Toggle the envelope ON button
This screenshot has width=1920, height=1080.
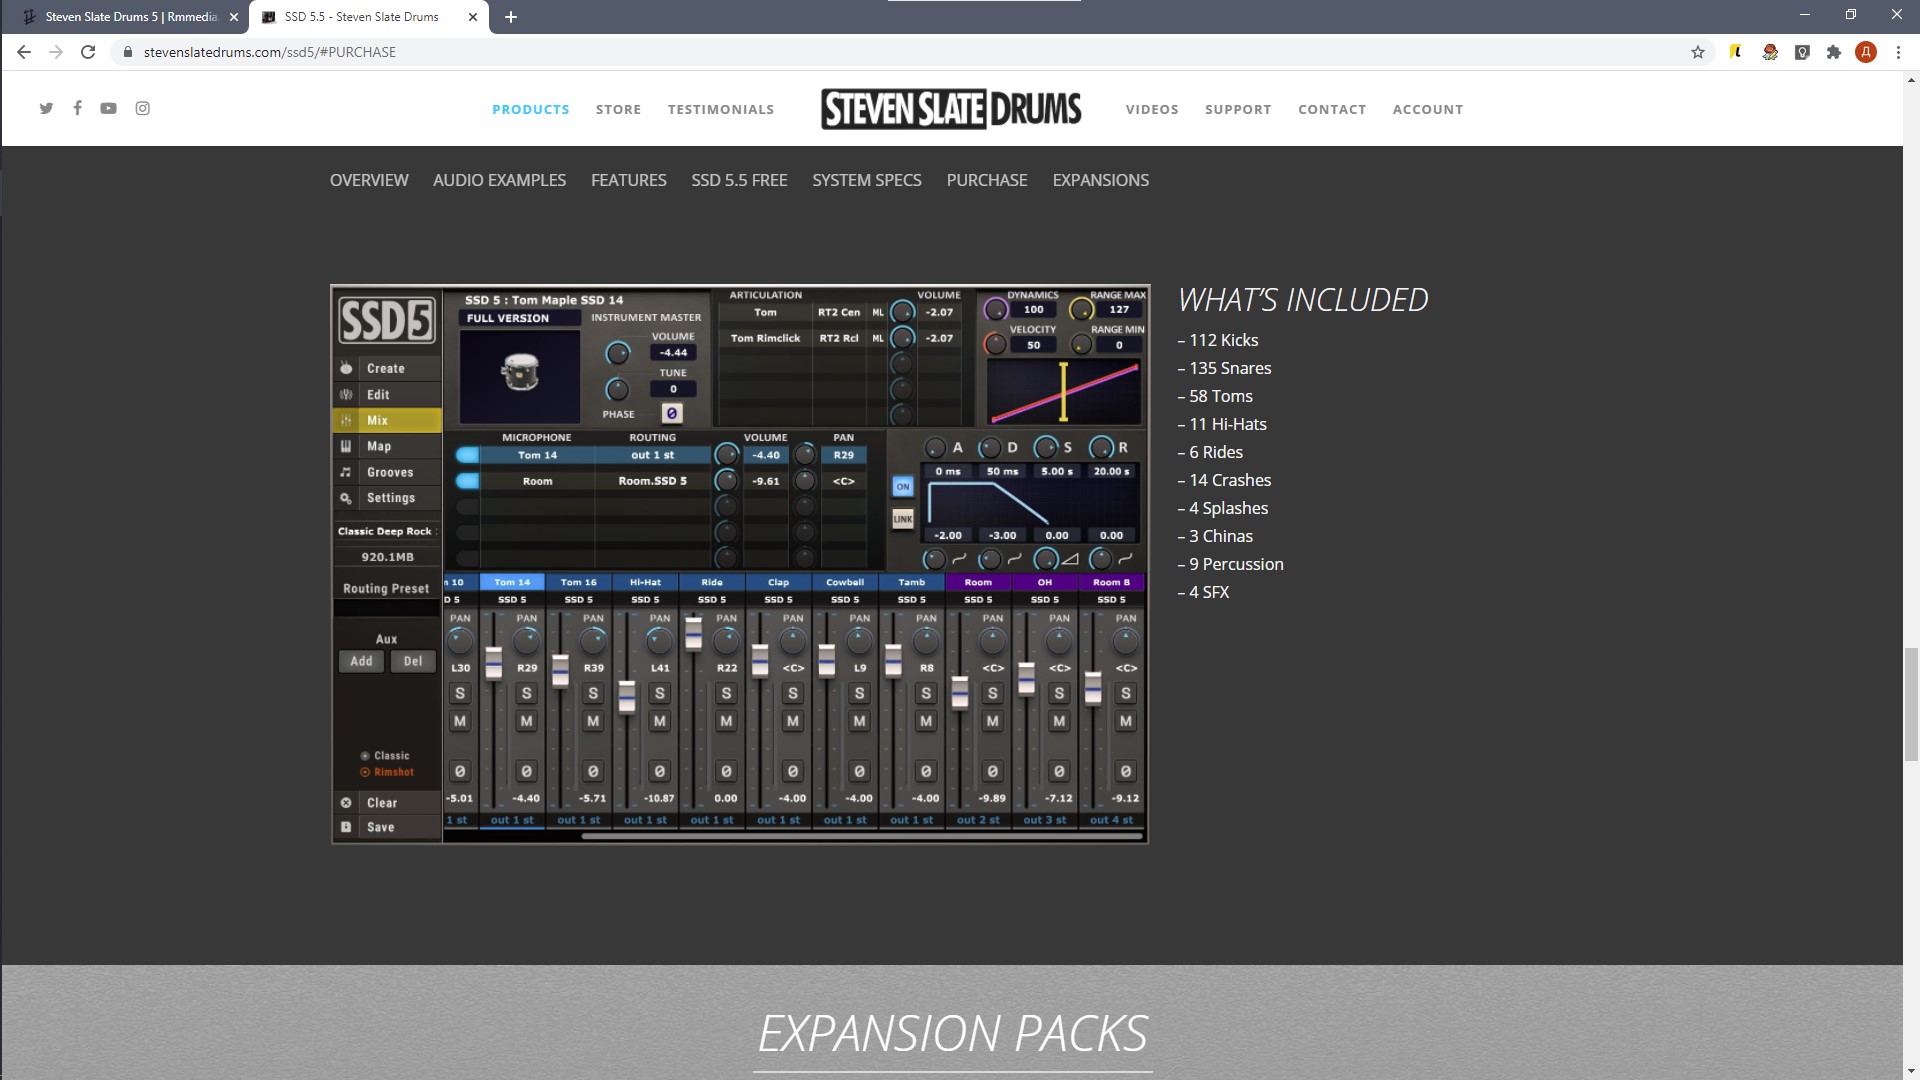click(x=903, y=487)
